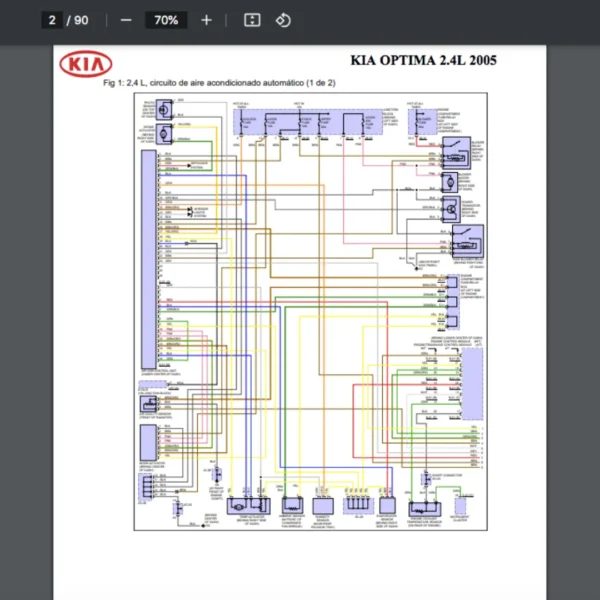Click the zoom out minus button
The width and height of the screenshot is (600, 600).
(125, 20)
